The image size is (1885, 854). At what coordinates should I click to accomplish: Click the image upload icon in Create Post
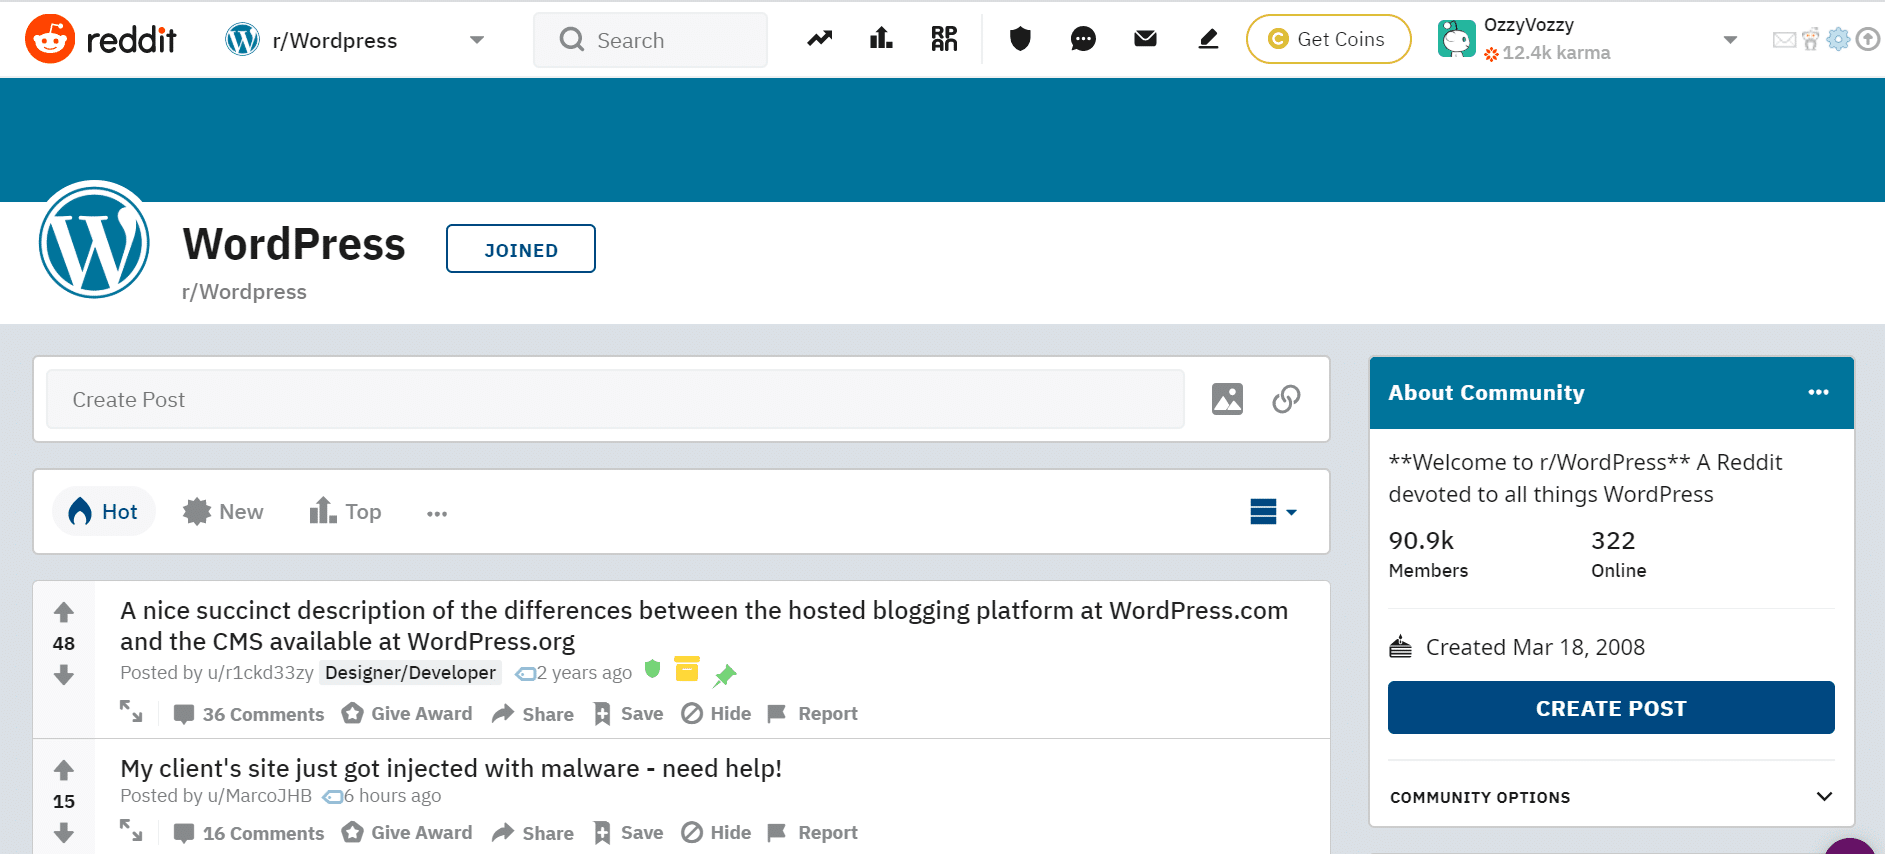coord(1227,399)
